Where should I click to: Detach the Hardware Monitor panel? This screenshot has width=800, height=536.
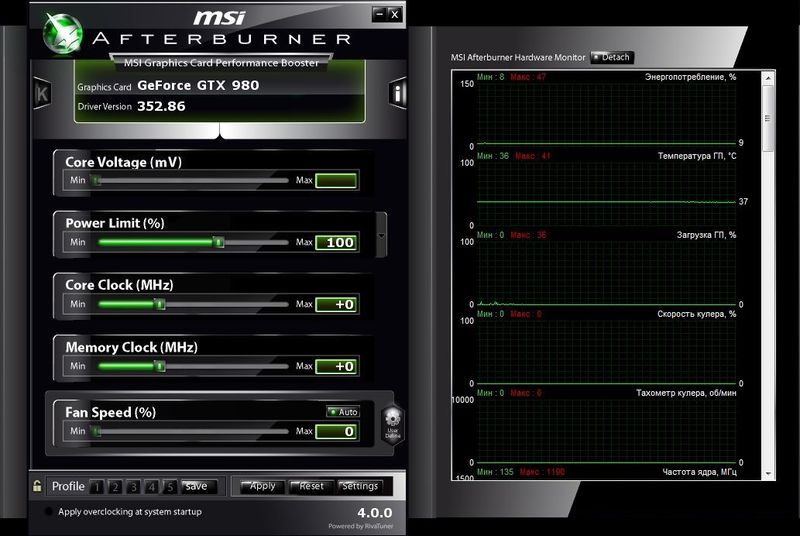click(612, 57)
